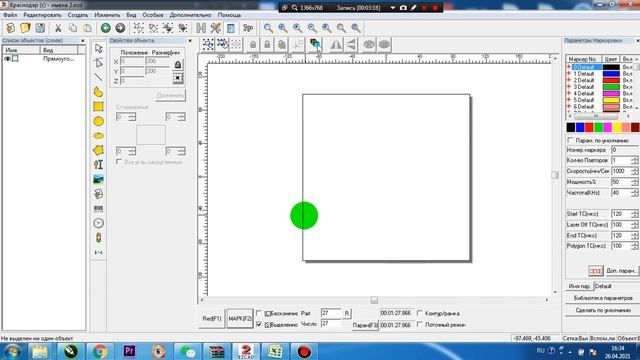
Task: Click the horizontal mirror icon above canvas
Action: [336, 44]
